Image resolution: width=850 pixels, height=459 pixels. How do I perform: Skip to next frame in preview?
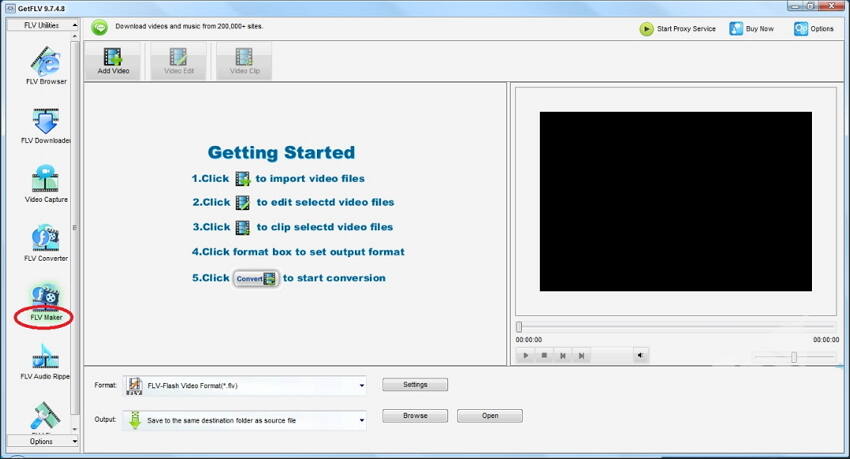[x=581, y=356]
